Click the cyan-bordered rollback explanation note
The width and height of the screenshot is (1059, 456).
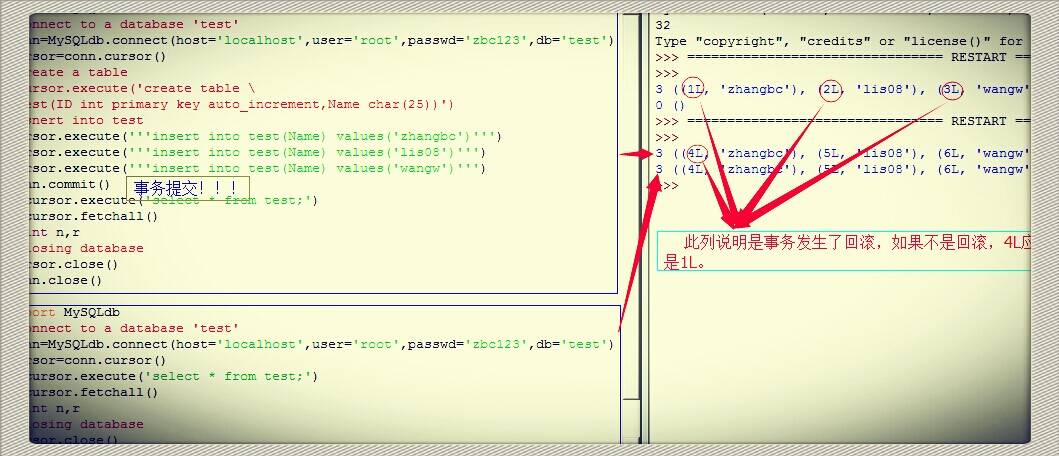pyautogui.click(x=843, y=253)
